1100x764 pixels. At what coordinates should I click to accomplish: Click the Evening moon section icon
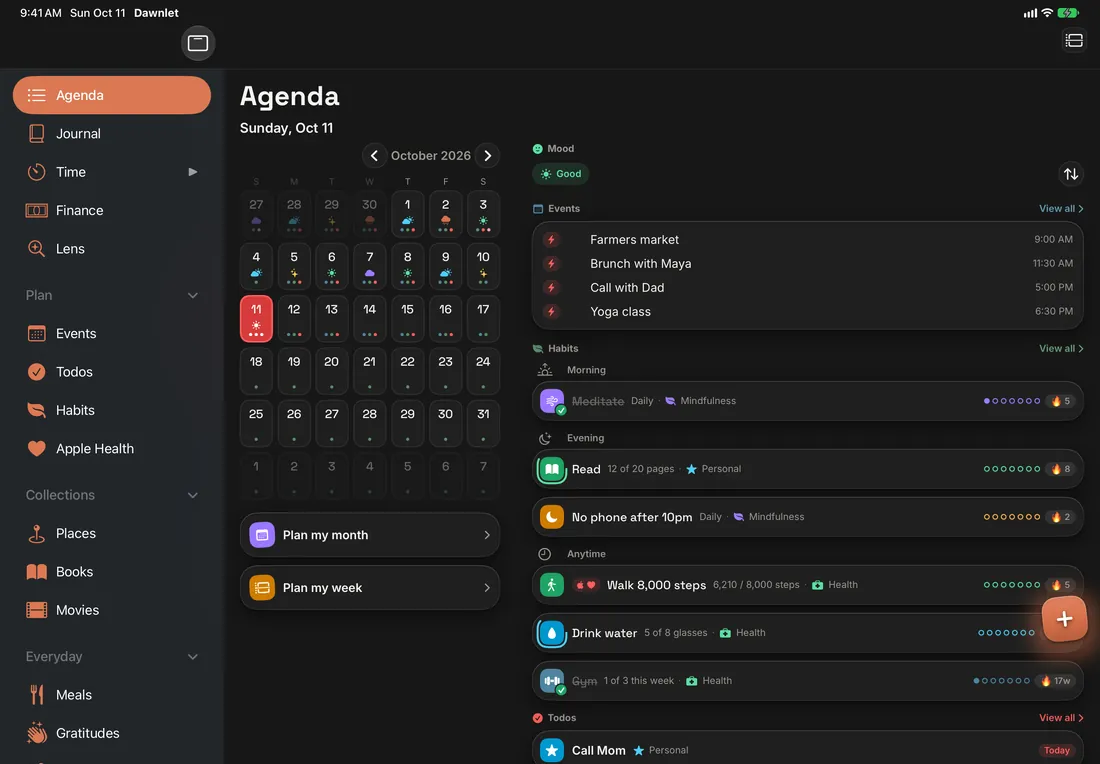544,438
